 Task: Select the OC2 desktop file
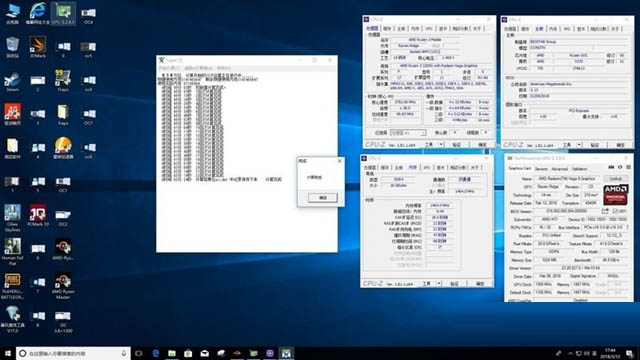[x=63, y=217]
